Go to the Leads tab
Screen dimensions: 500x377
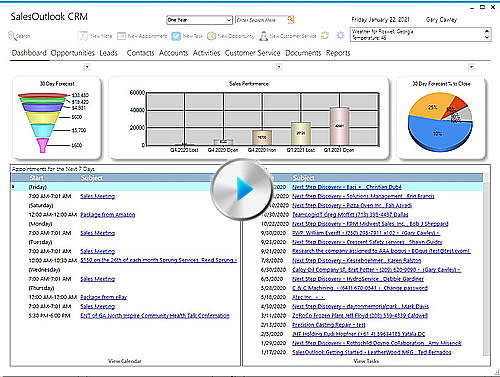coord(109,53)
